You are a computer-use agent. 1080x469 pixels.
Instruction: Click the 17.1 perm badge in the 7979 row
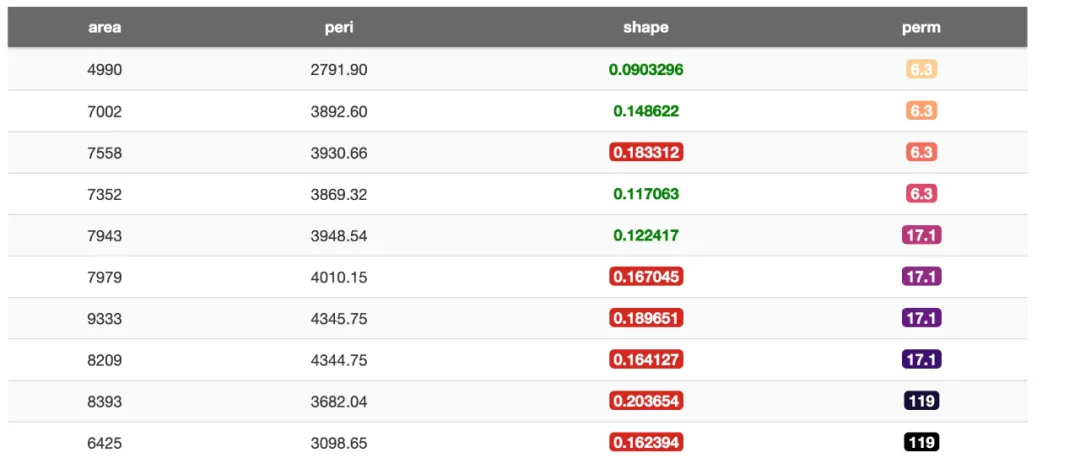[x=922, y=277]
